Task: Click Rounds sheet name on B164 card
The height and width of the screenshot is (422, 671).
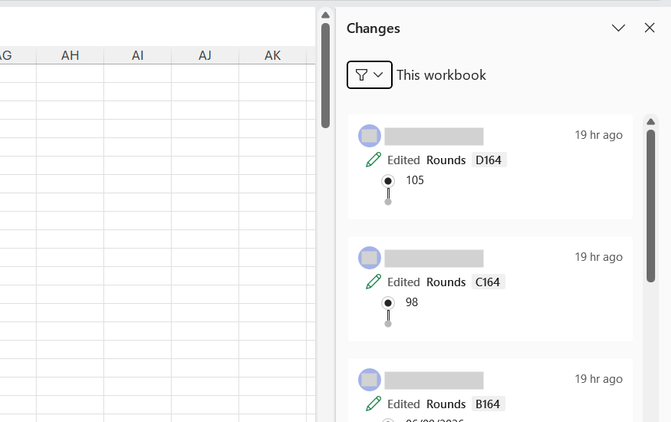Action: 446,404
